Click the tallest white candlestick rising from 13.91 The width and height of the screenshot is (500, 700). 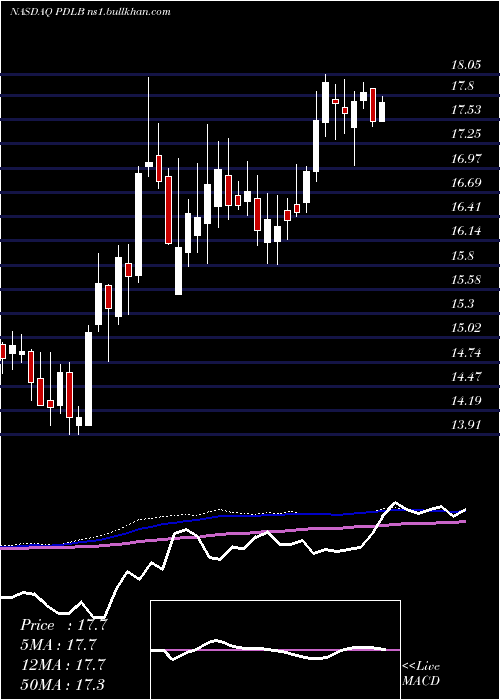(89, 375)
